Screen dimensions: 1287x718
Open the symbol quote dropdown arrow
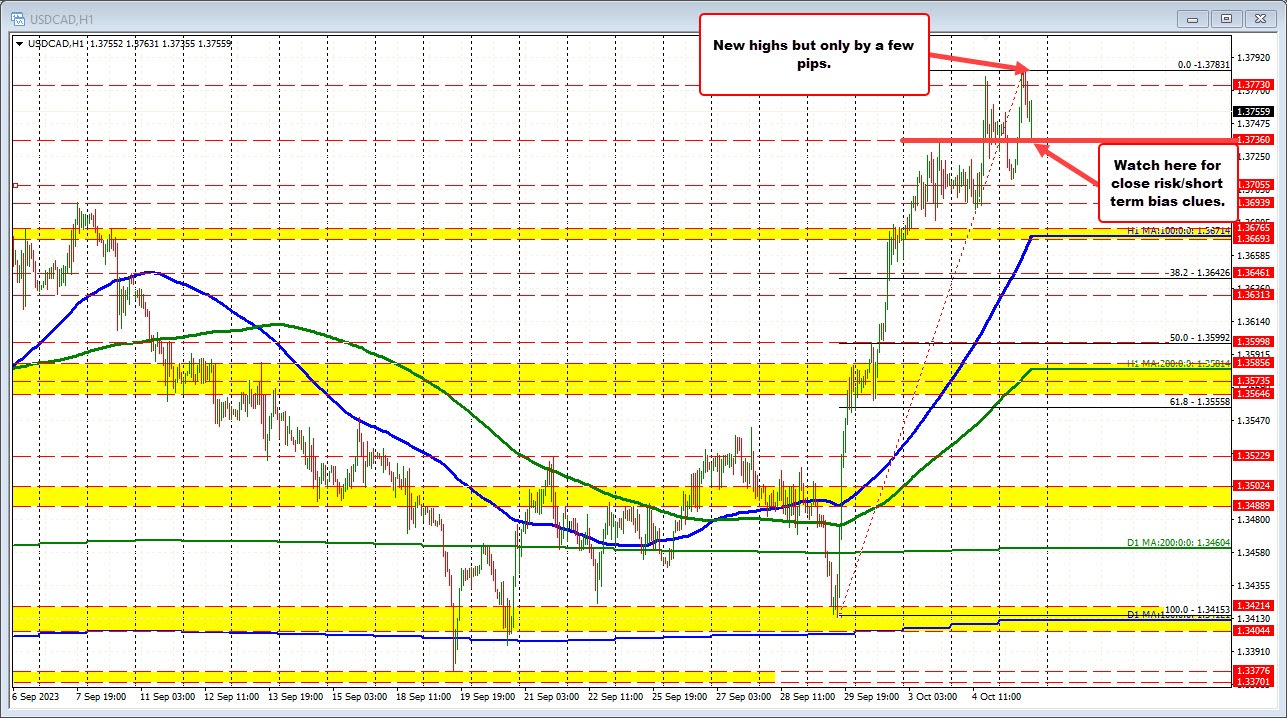pos(18,43)
